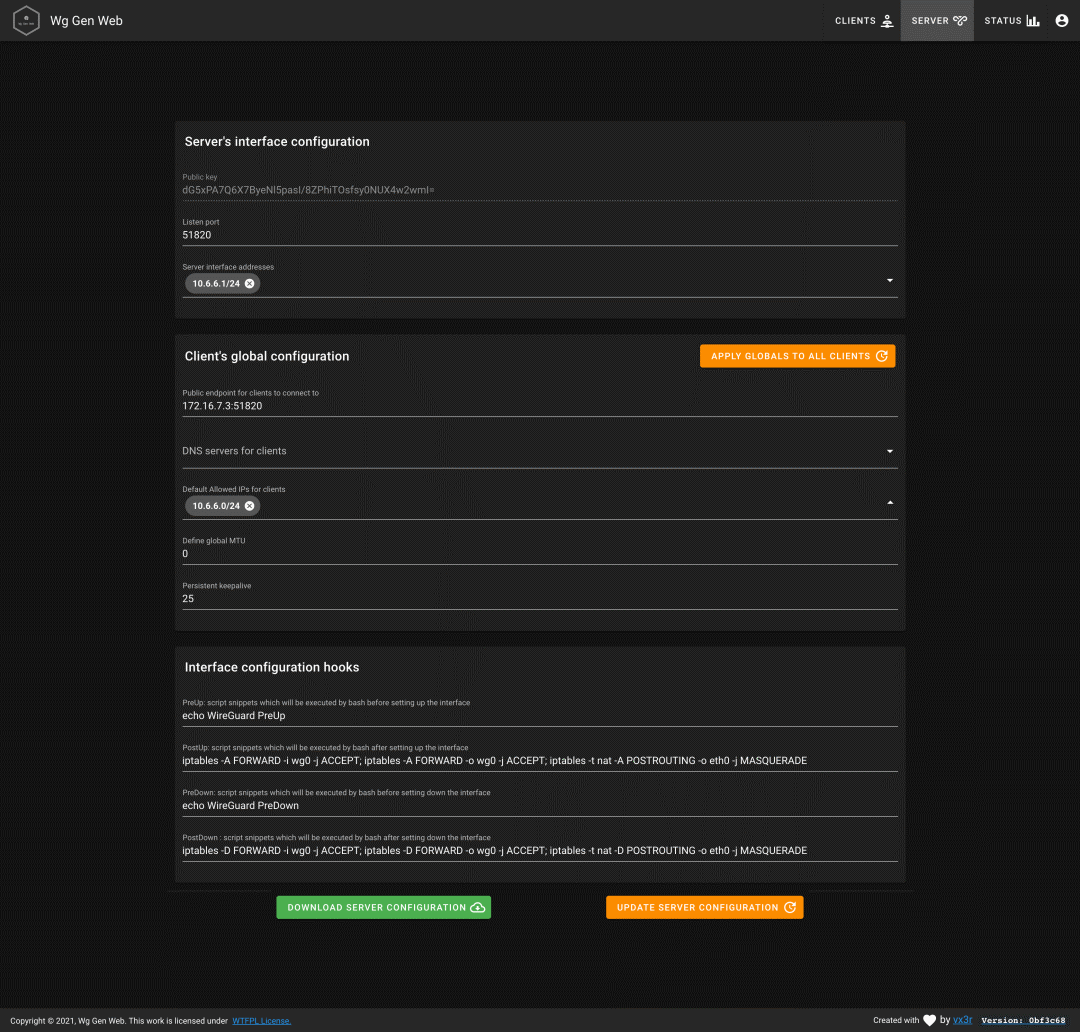Expand Server interface addresses dropdown arrow
This screenshot has width=1080, height=1032.
pyautogui.click(x=889, y=280)
